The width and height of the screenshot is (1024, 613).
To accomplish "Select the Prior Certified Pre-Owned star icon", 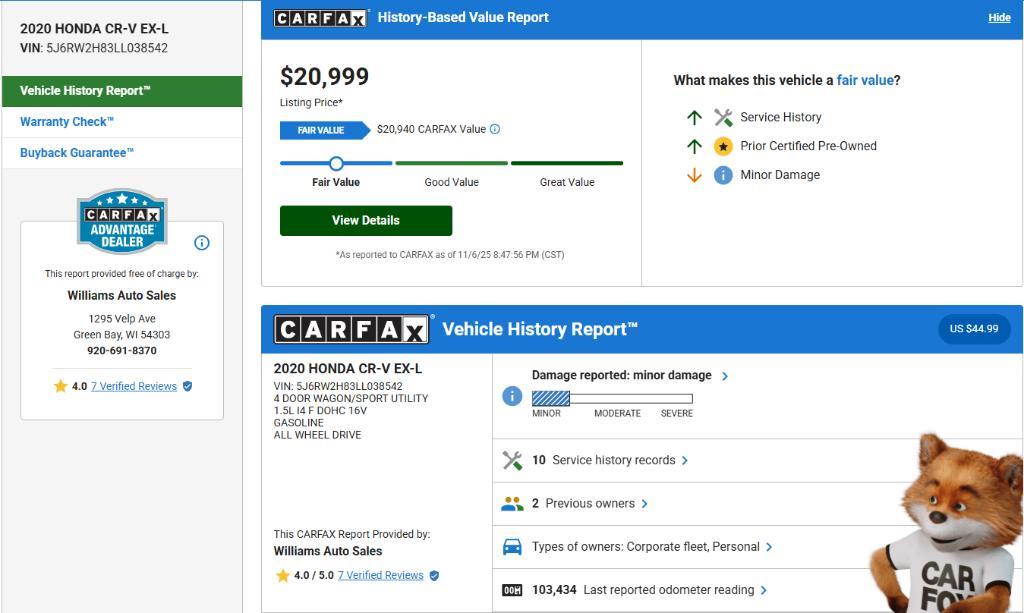I will 721,145.
